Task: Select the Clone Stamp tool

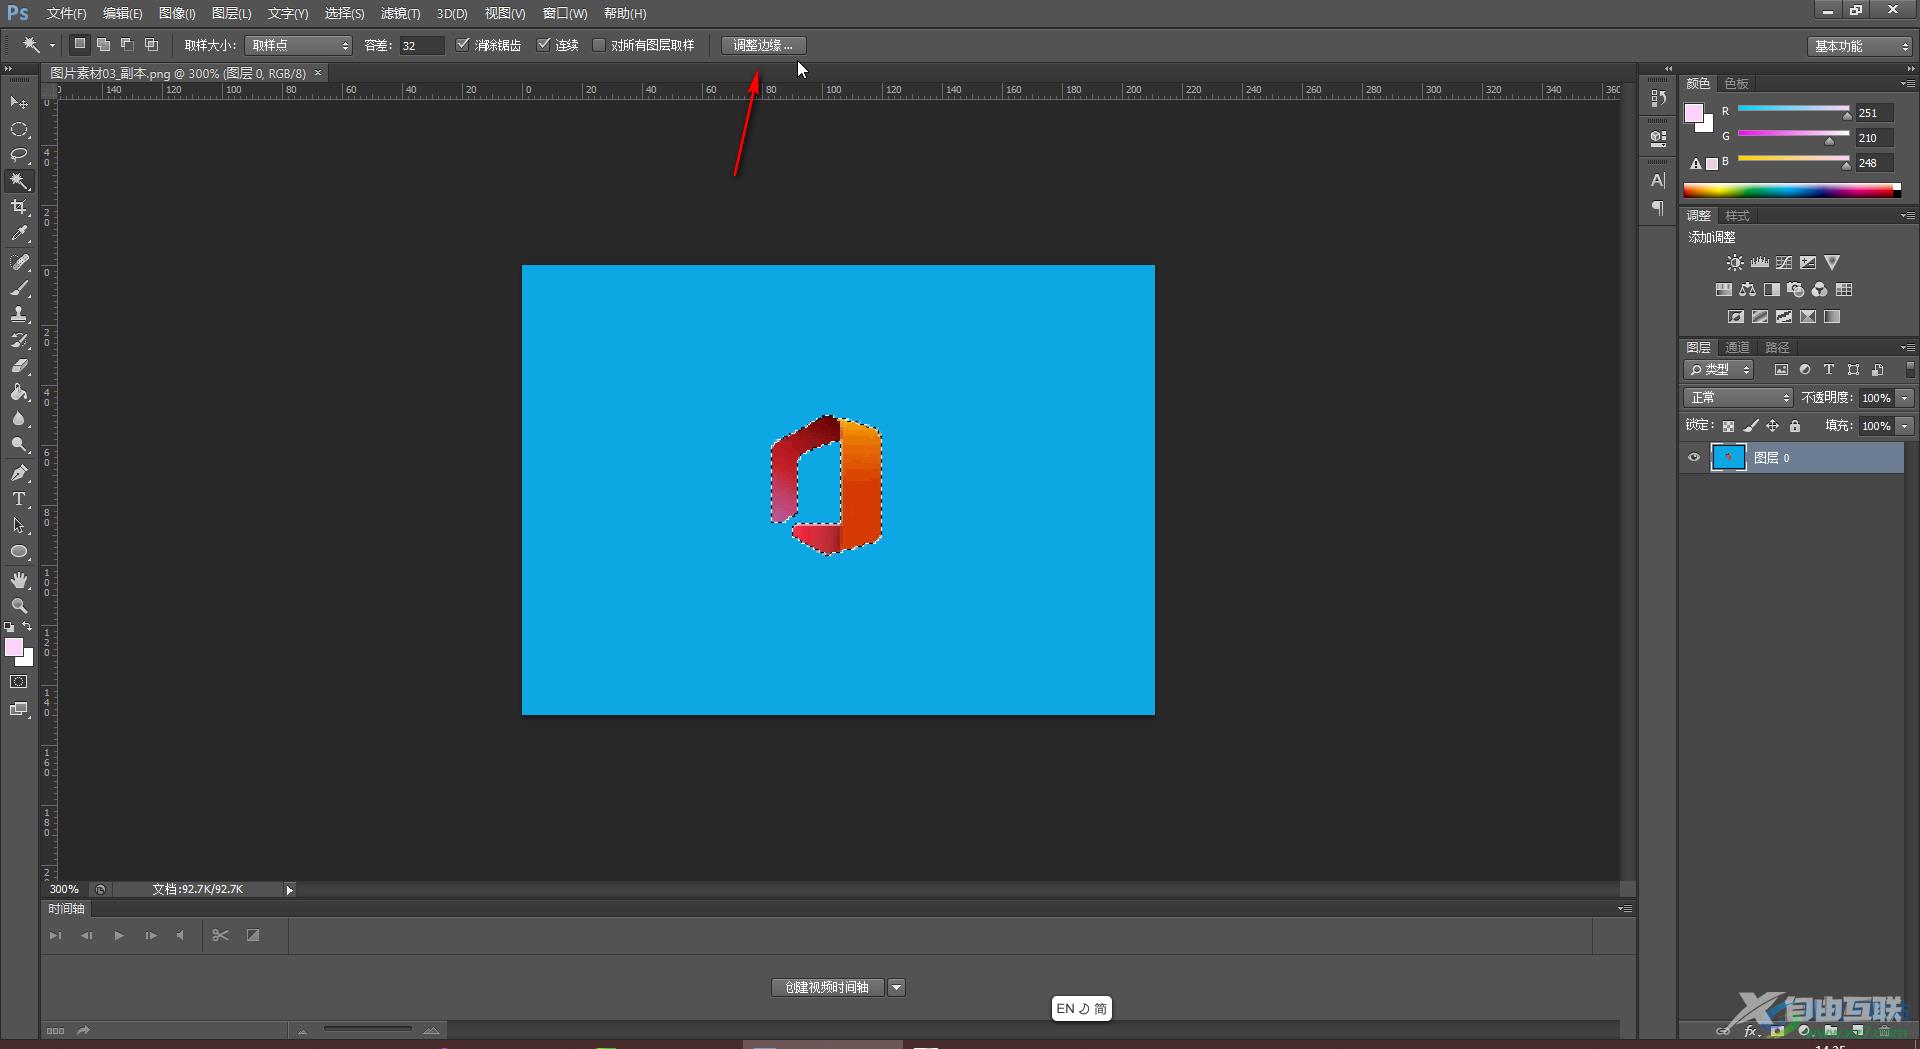Action: [19, 314]
